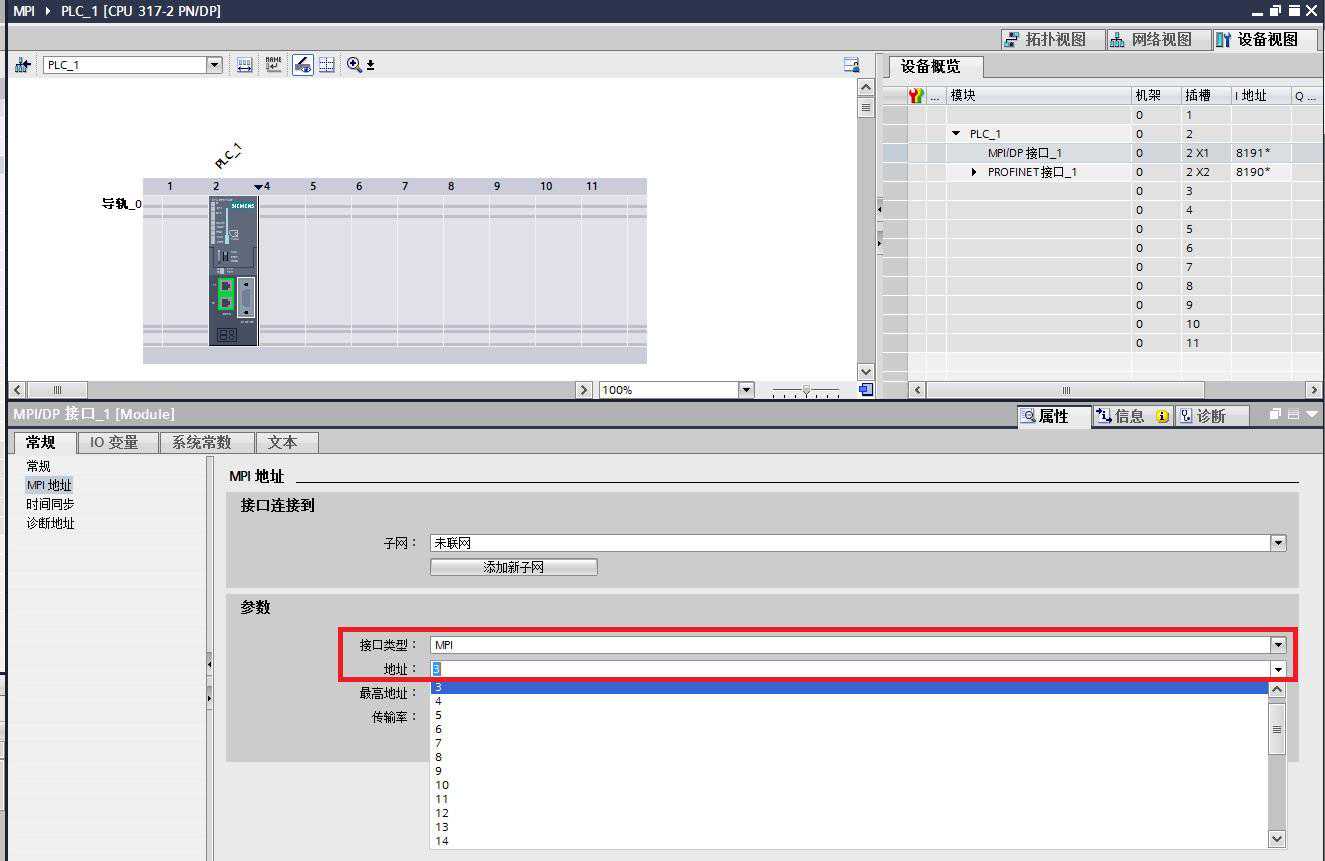Switch to the 网络视图 tab
The width and height of the screenshot is (1325, 861).
tap(1150, 40)
